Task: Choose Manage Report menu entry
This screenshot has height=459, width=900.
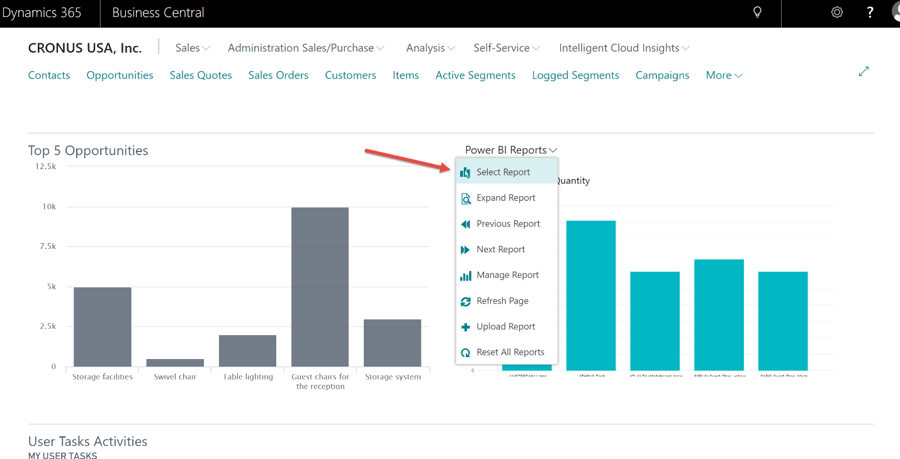Action: [506, 275]
